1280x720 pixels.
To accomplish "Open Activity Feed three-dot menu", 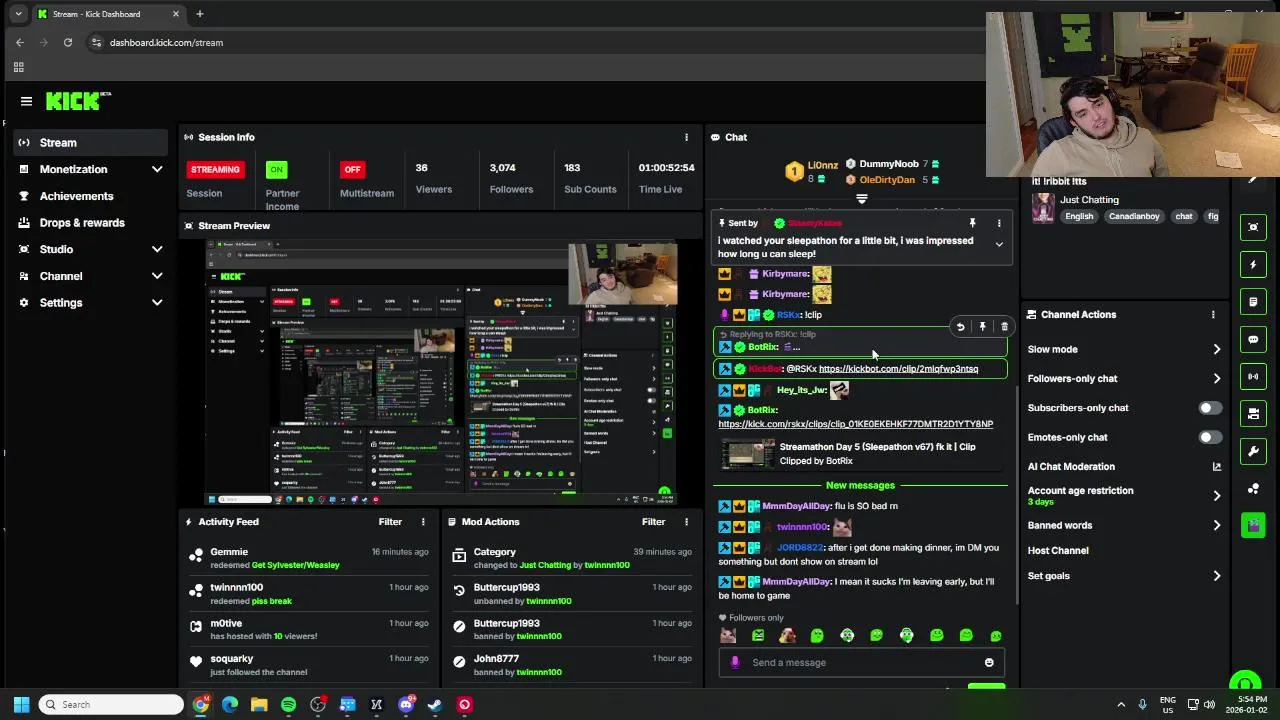I will (423, 522).
